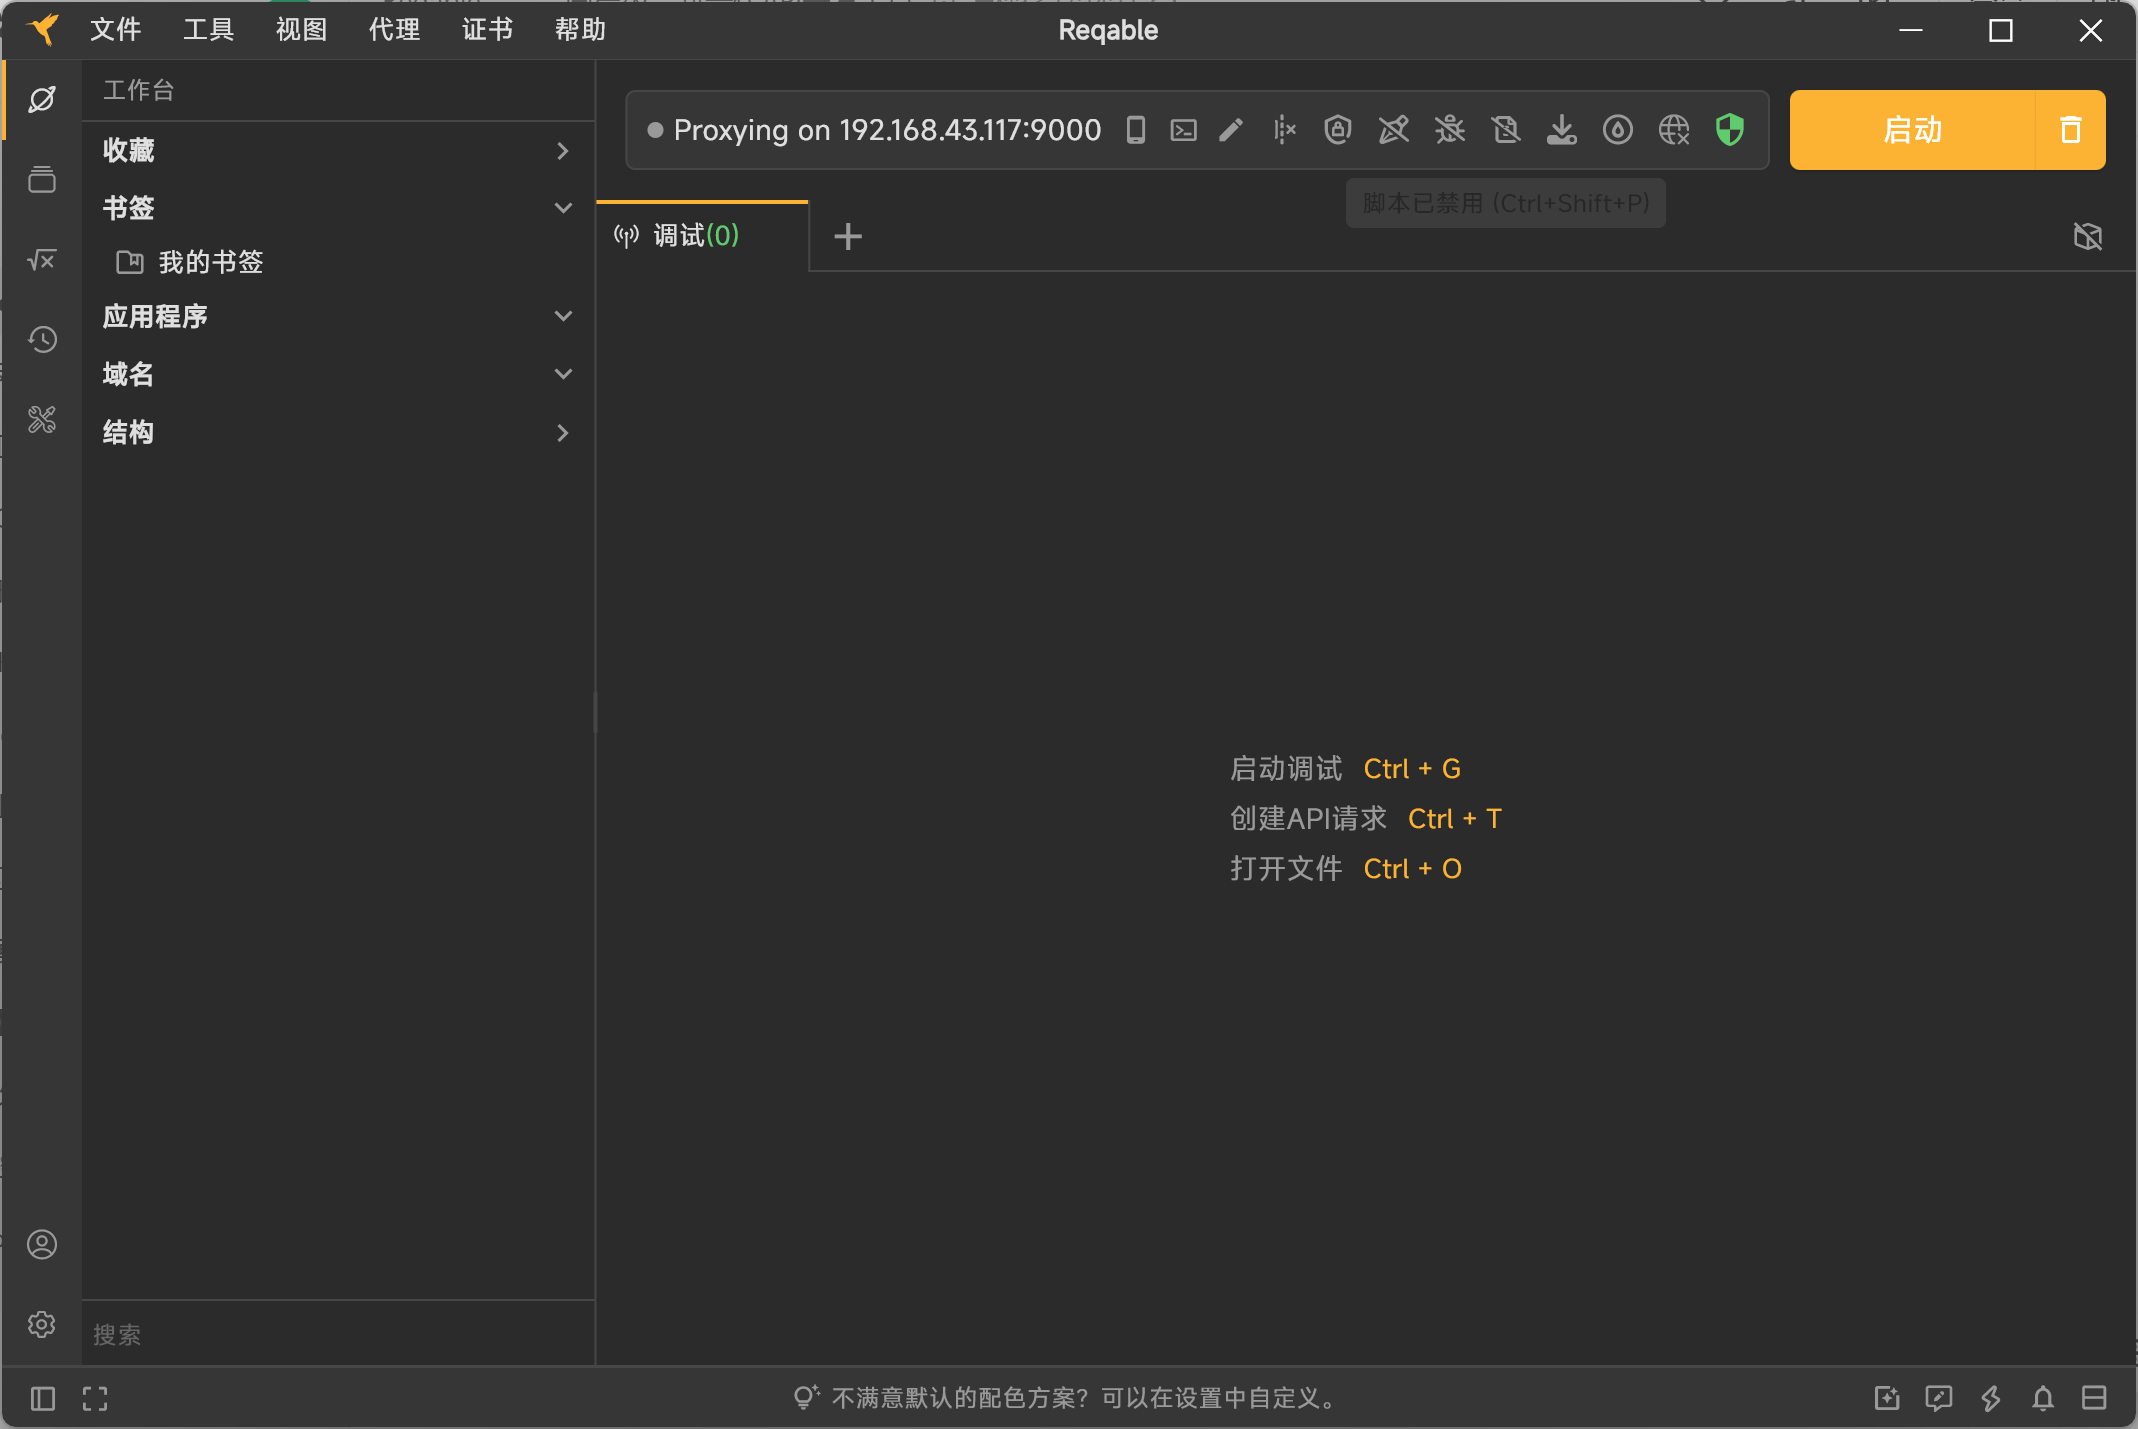Click the Proxying on 192.168.43.117:9000 text
2138x1429 pixels.
(x=887, y=130)
